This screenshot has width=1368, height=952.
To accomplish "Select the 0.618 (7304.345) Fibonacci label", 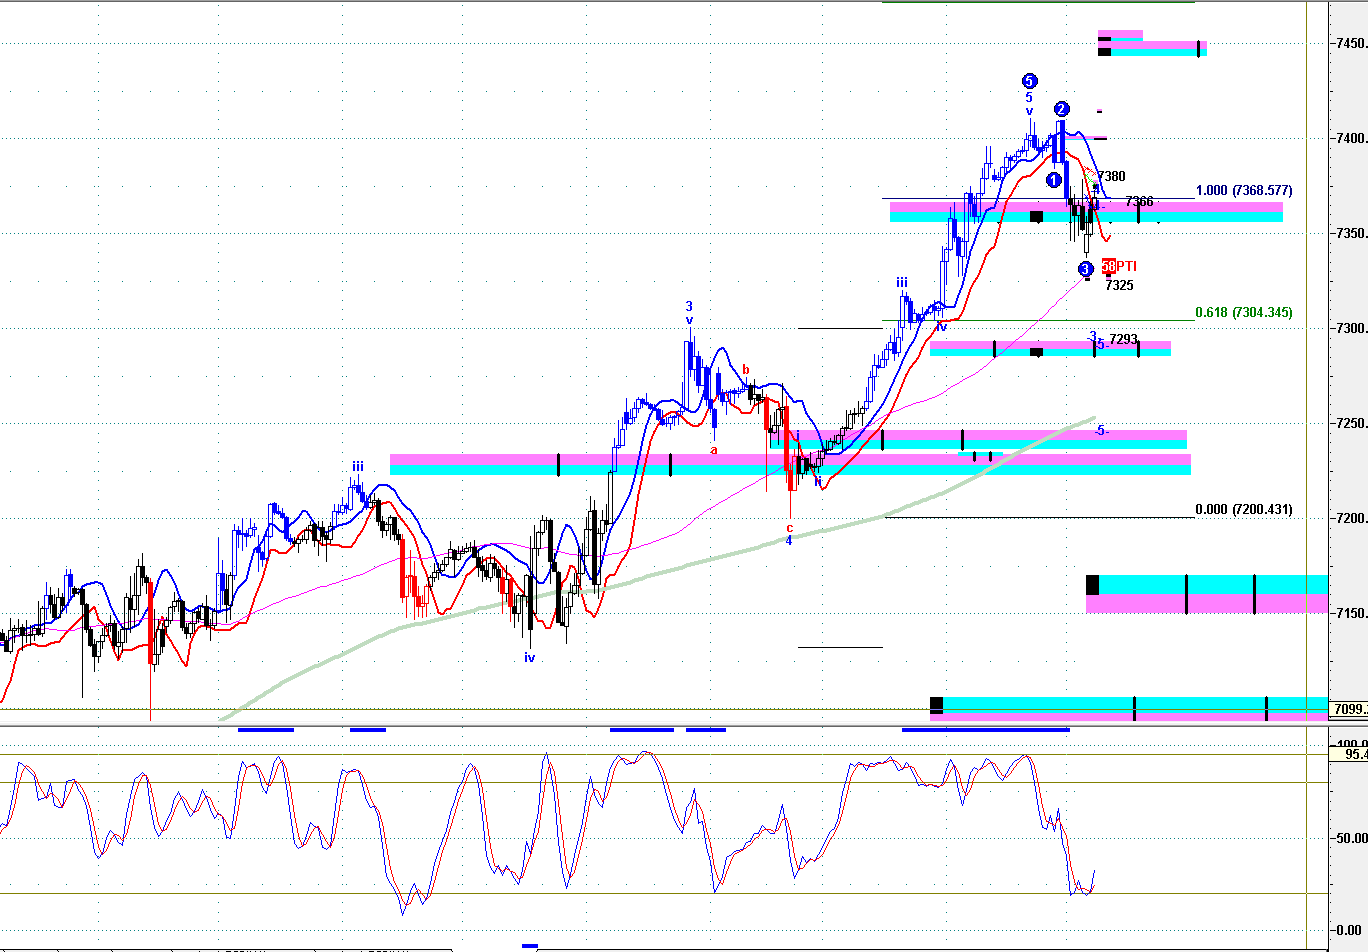I will pos(1244,312).
